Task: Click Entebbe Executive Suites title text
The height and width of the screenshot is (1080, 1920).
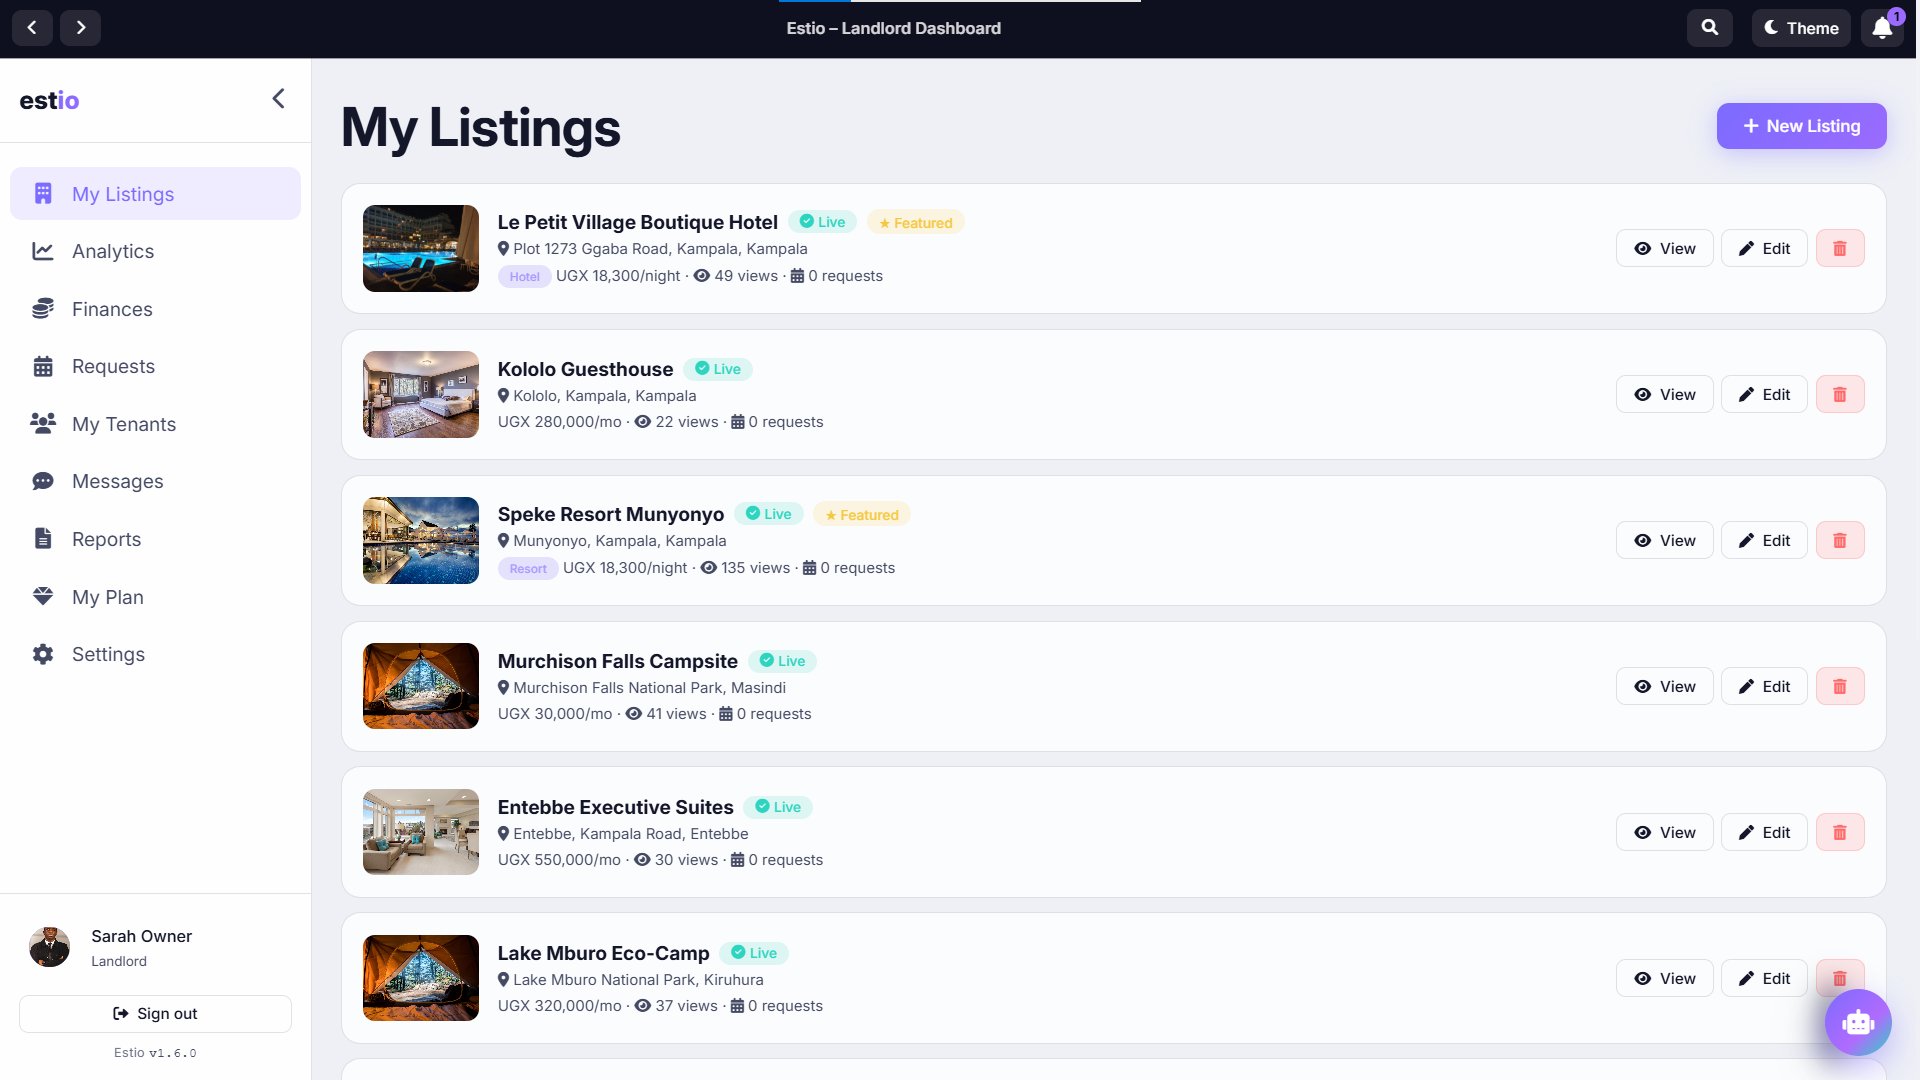Action: pyautogui.click(x=615, y=807)
